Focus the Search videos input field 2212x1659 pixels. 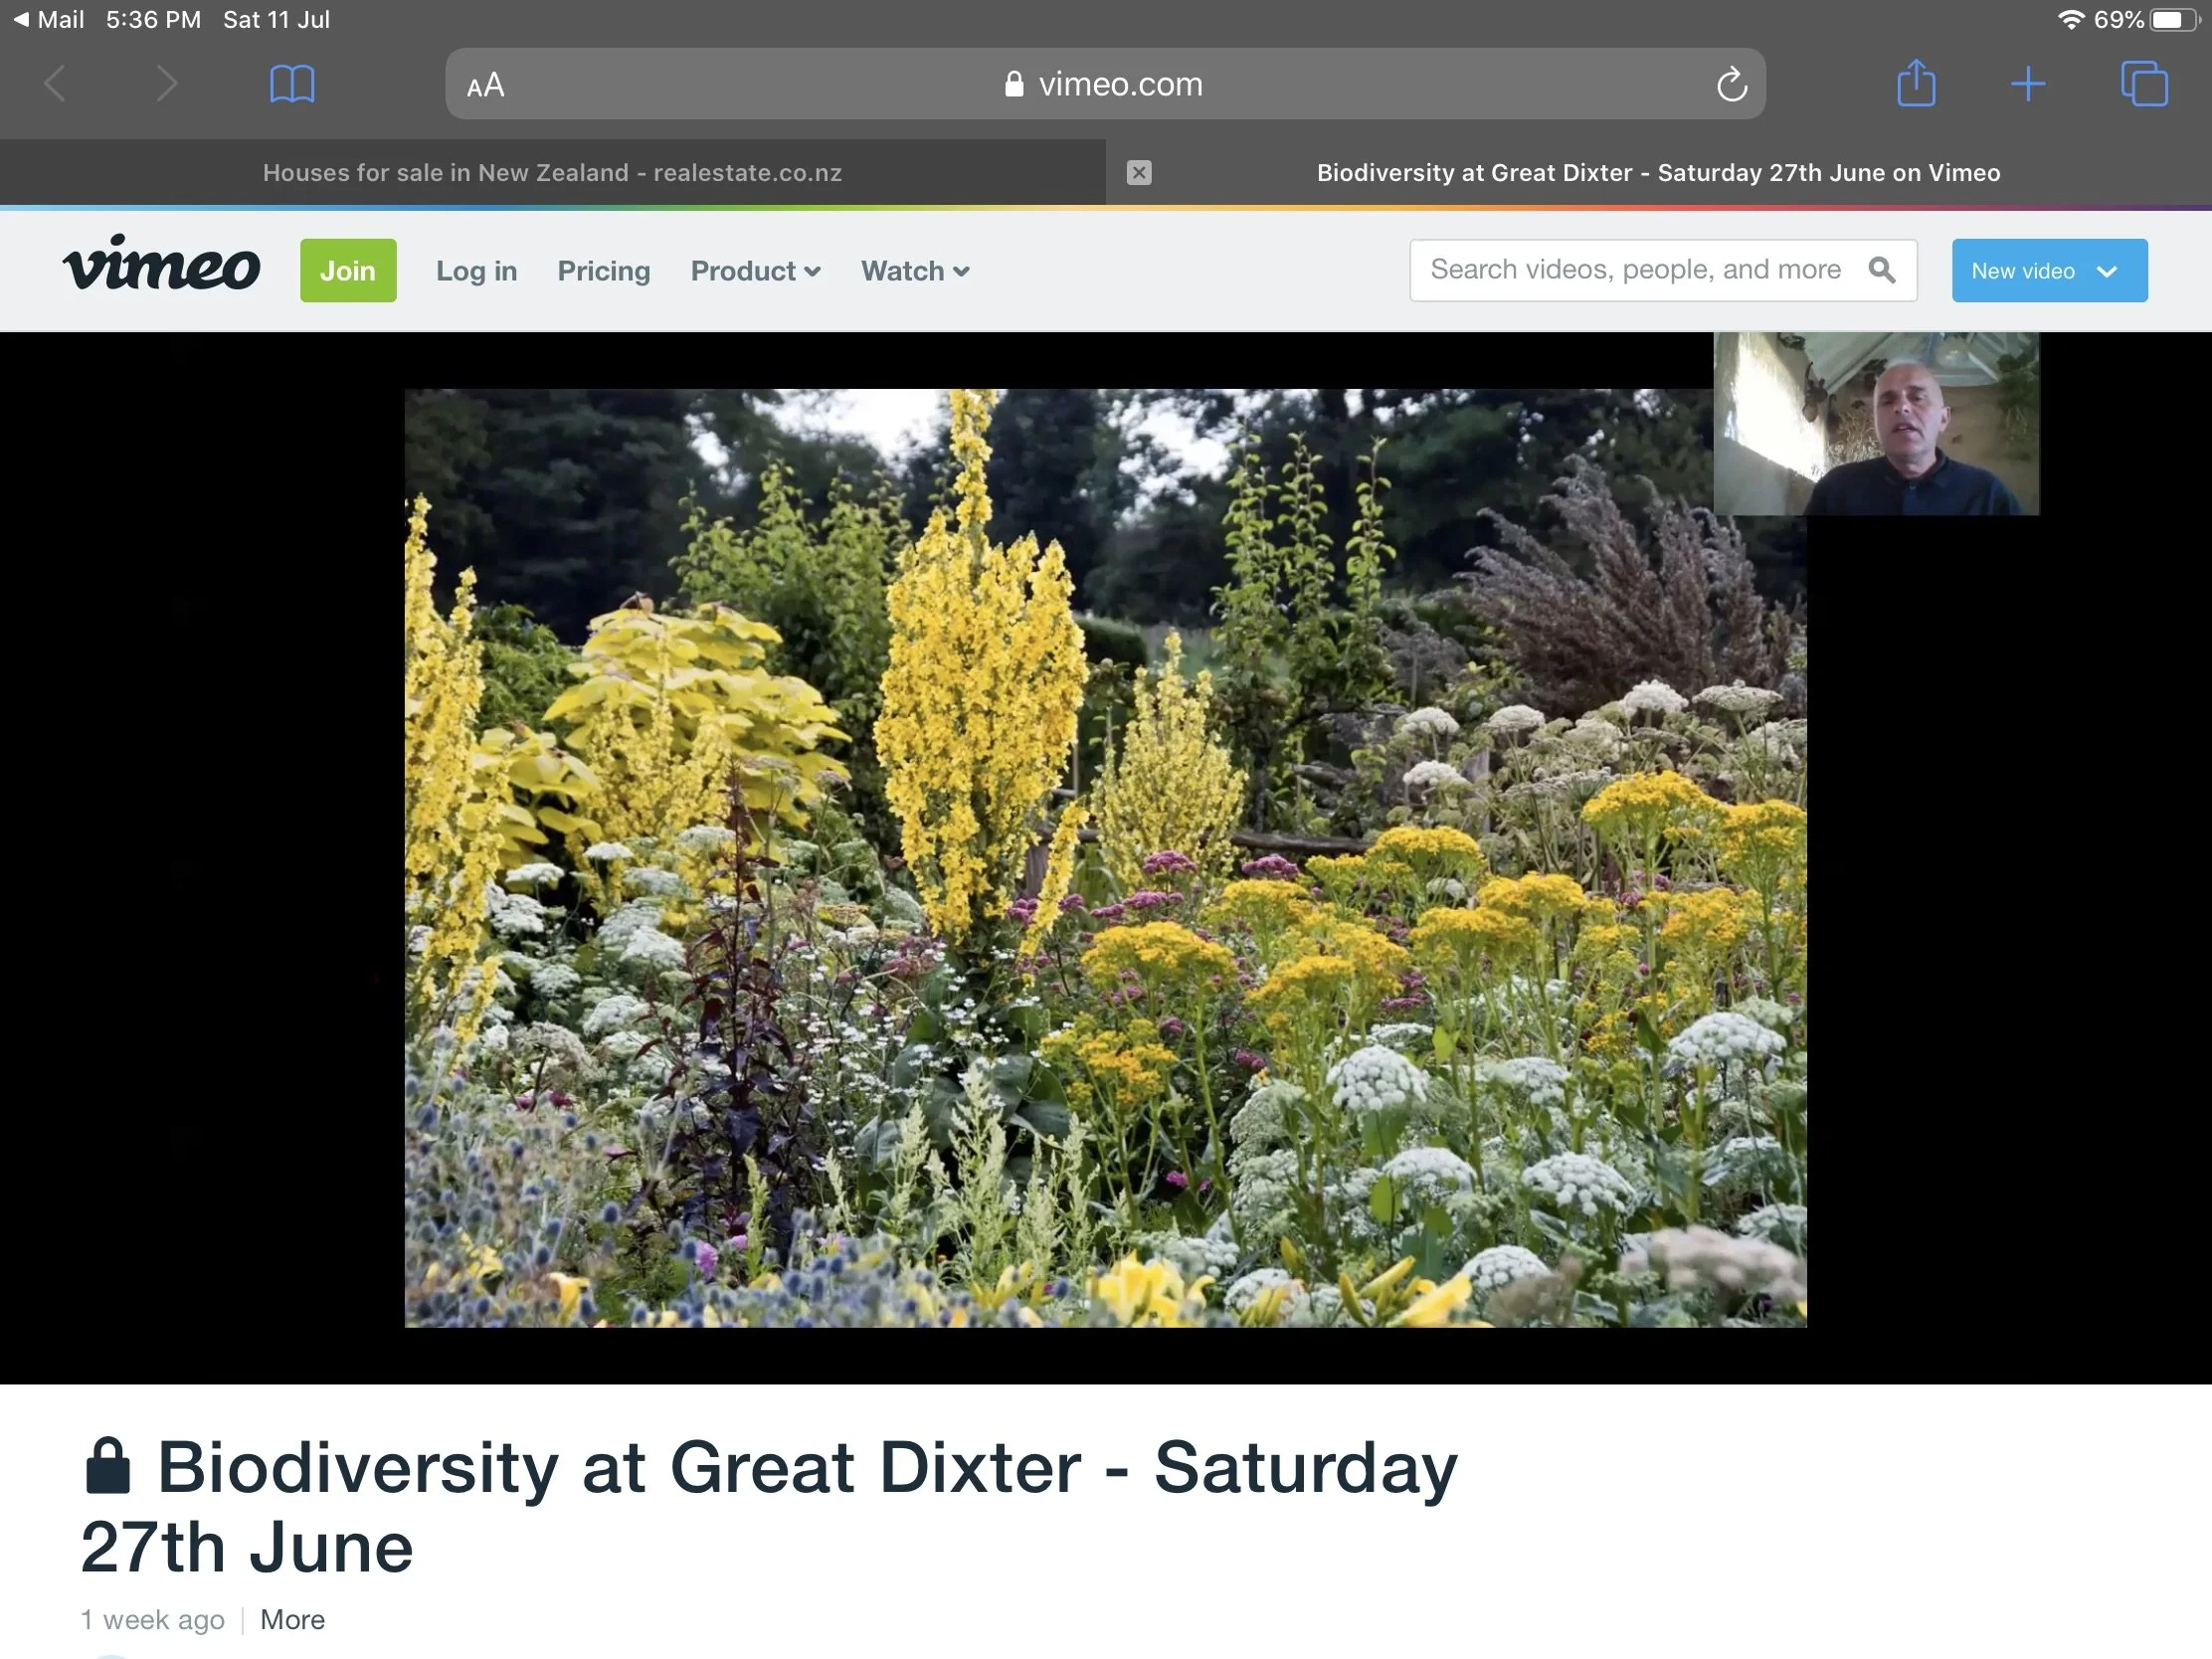pos(1635,270)
